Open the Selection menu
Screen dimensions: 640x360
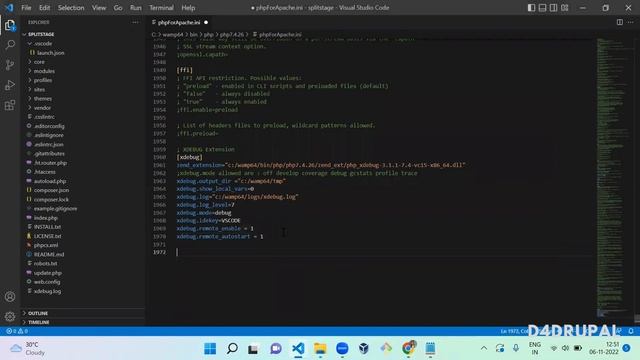coord(71,8)
